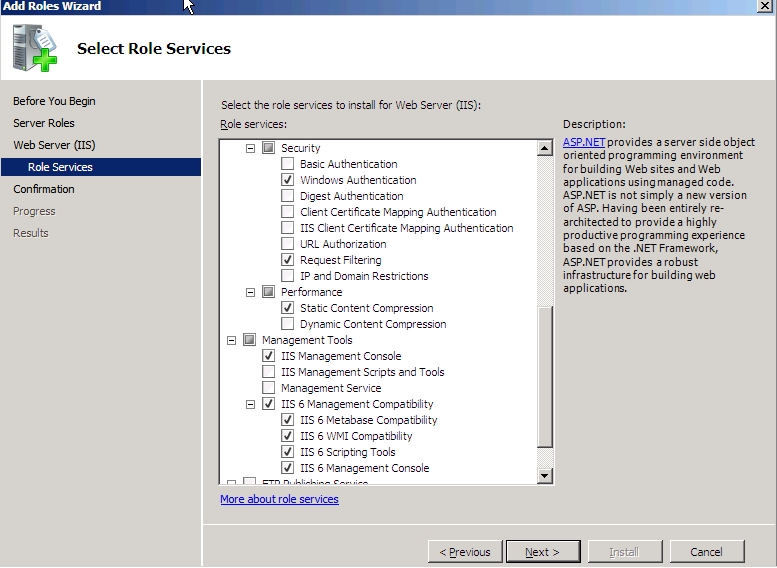Tick IIS Client Certificate Mapping Authentication
This screenshot has width=777, height=568.
(287, 228)
